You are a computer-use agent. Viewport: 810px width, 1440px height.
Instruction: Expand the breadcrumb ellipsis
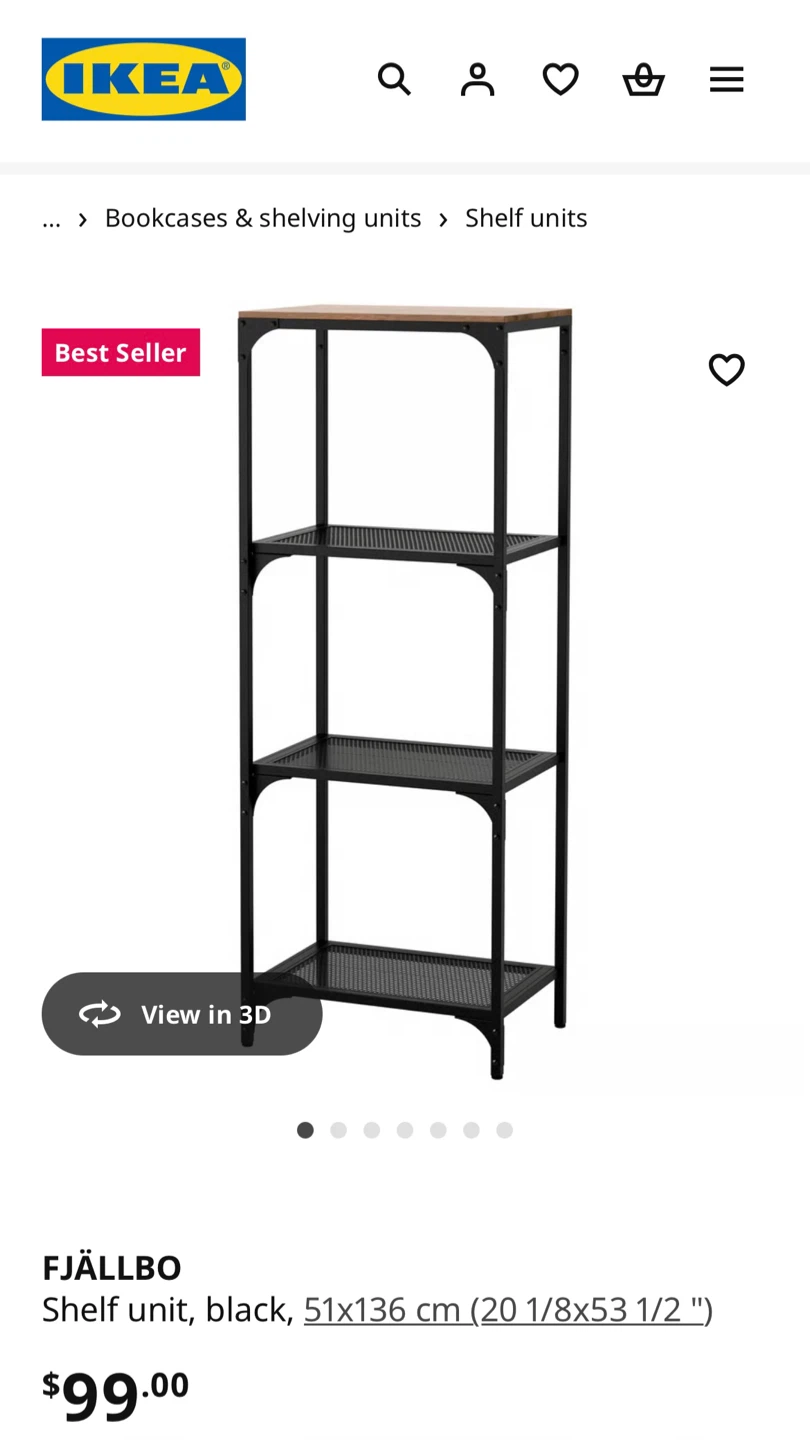coord(51,218)
